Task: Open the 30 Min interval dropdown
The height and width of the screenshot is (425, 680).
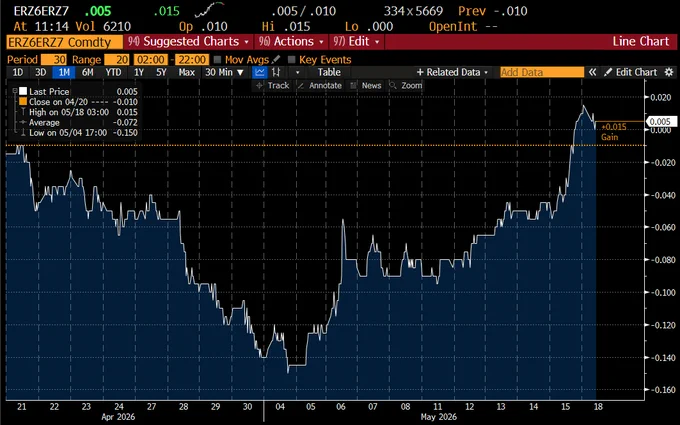Action: 224,72
